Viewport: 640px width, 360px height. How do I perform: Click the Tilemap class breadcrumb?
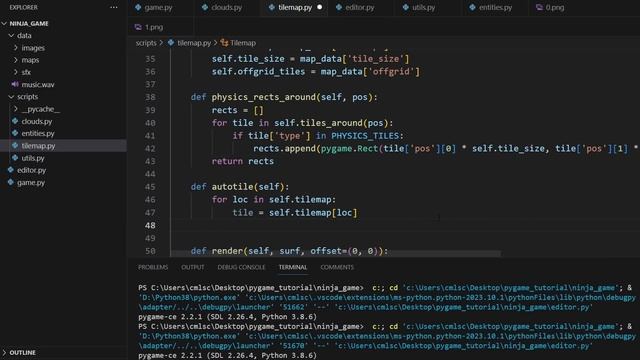pos(243,43)
